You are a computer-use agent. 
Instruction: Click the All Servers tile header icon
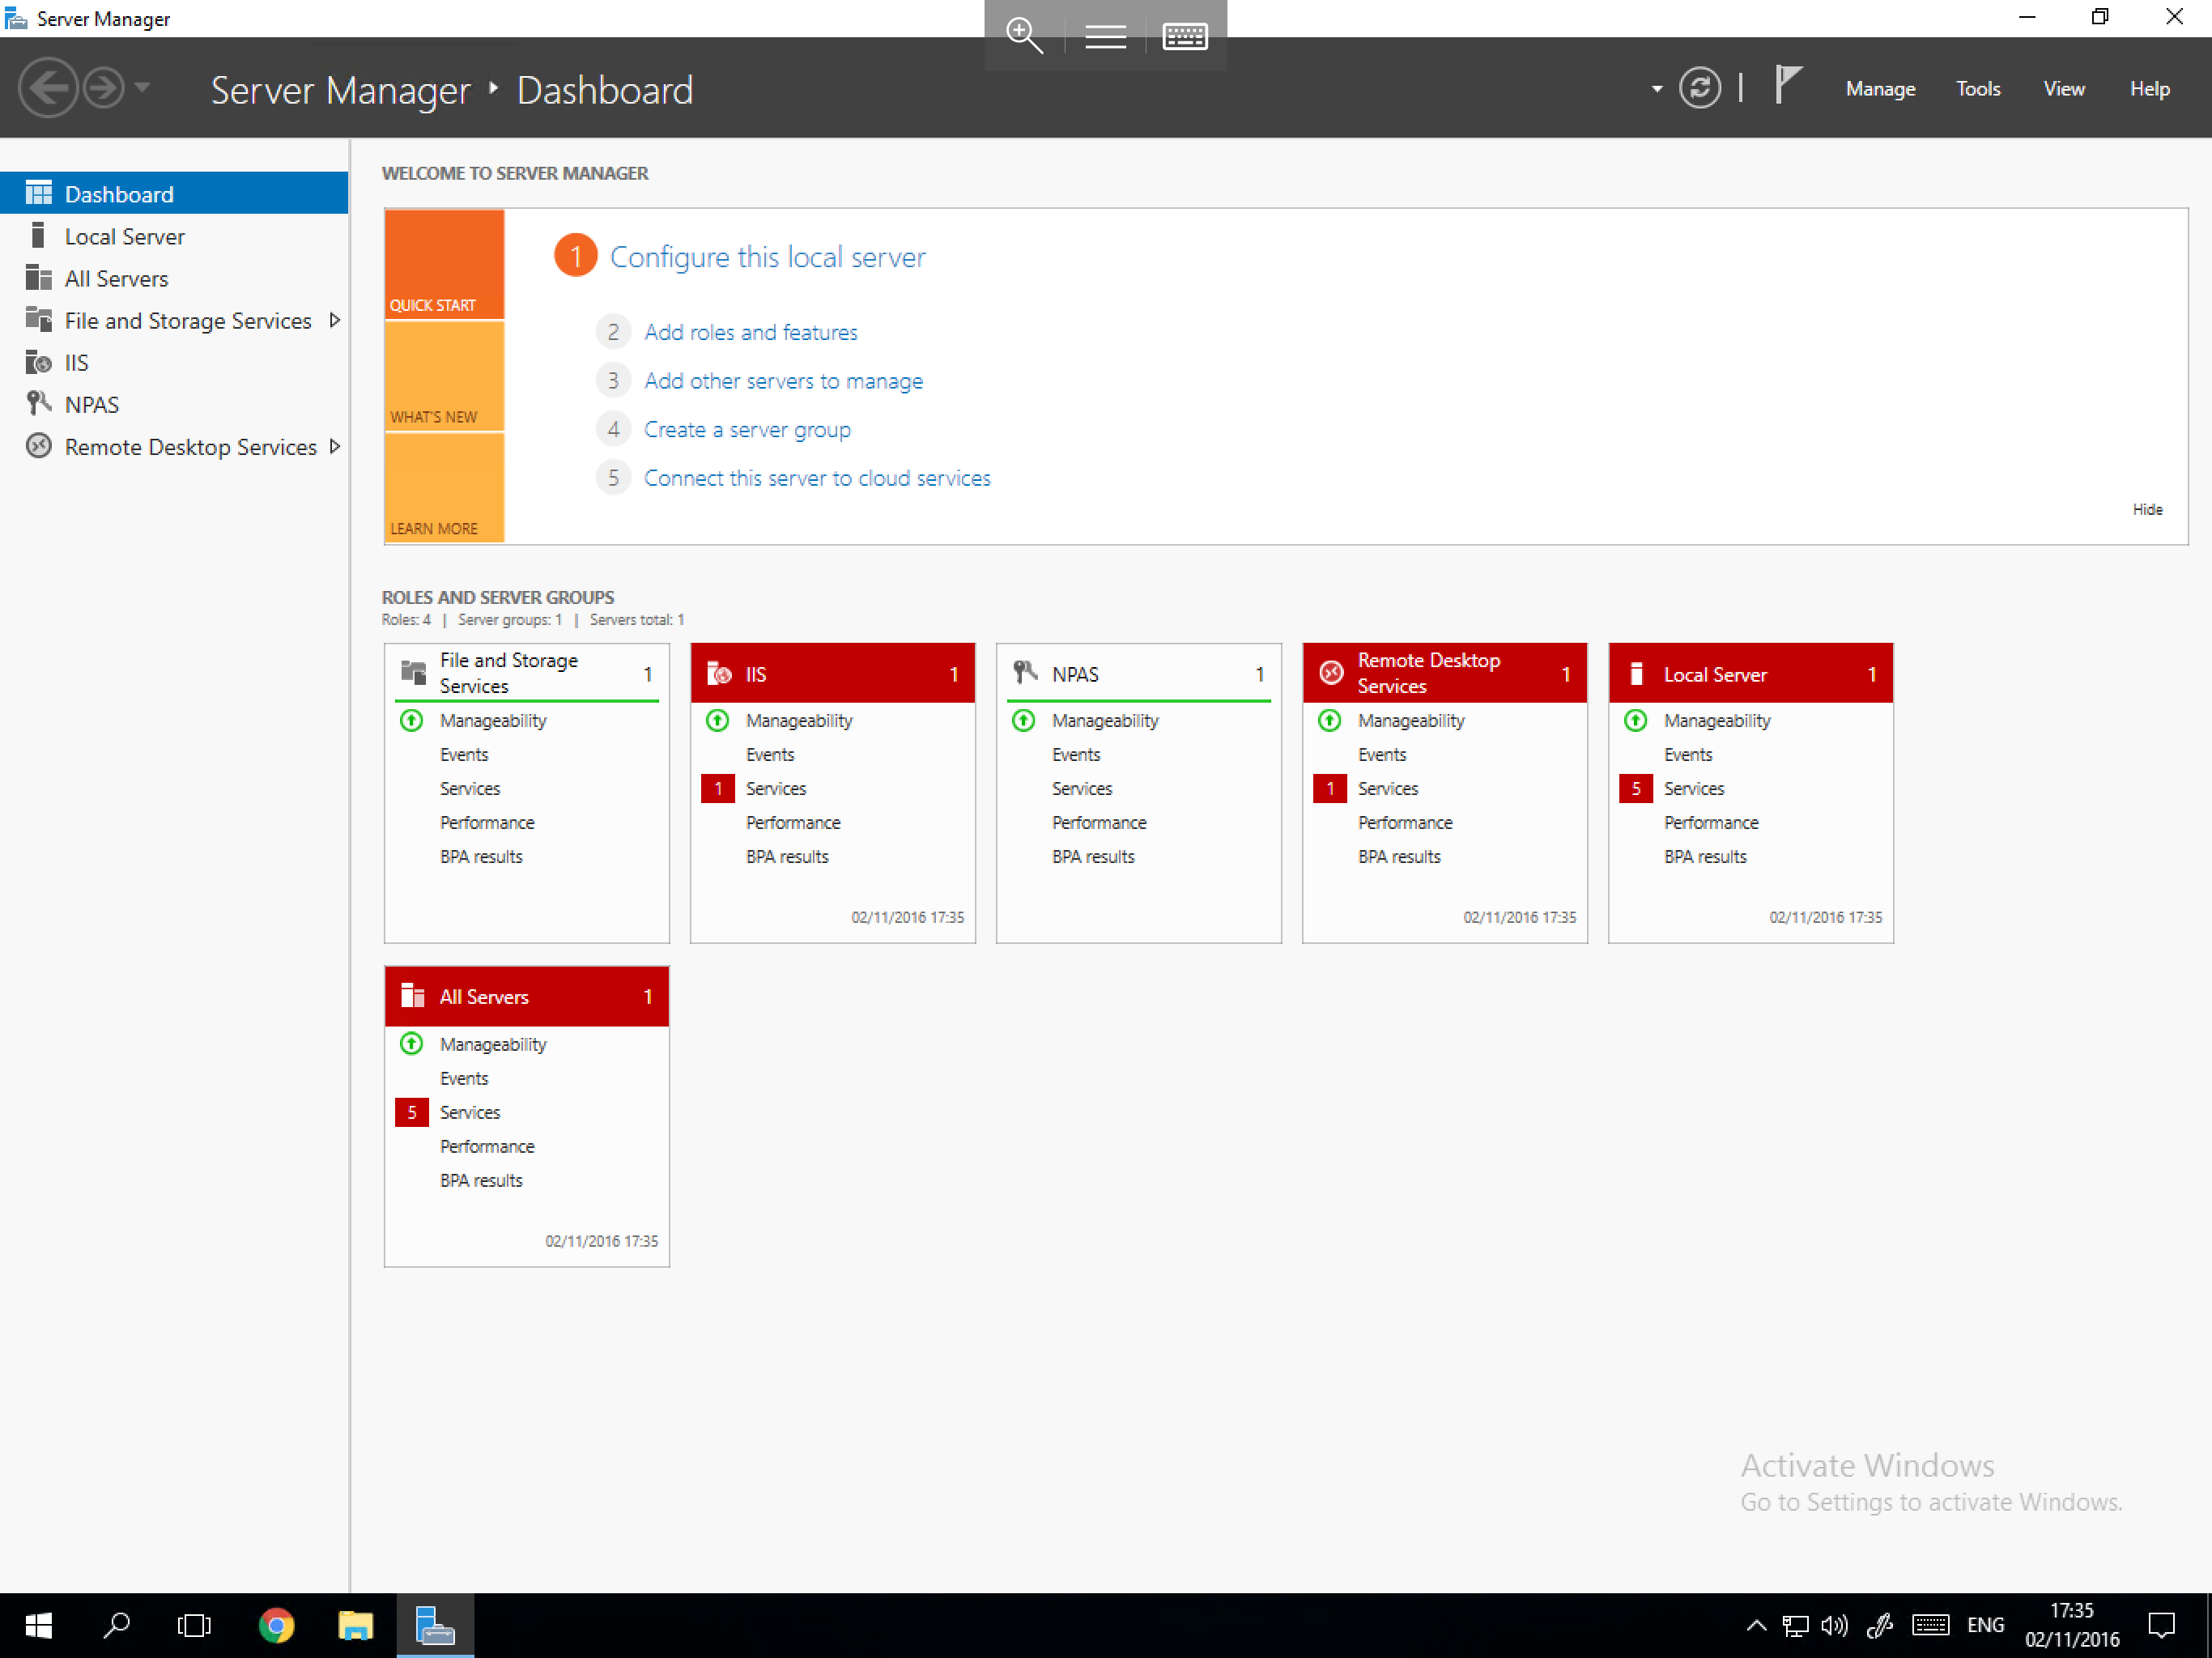412,996
